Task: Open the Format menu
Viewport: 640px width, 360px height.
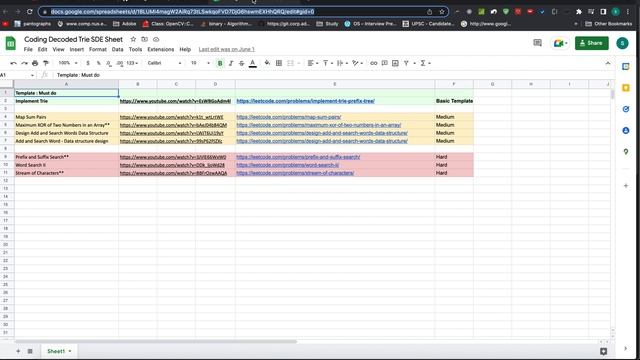Action: [x=98, y=49]
